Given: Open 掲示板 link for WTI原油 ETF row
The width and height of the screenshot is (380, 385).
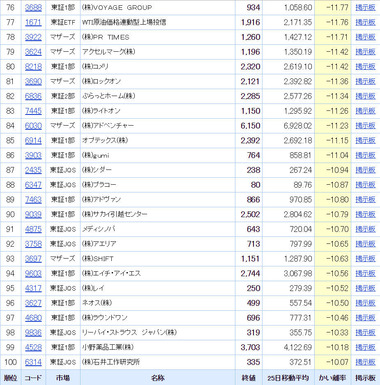Looking at the screenshot, I should coord(365,22).
